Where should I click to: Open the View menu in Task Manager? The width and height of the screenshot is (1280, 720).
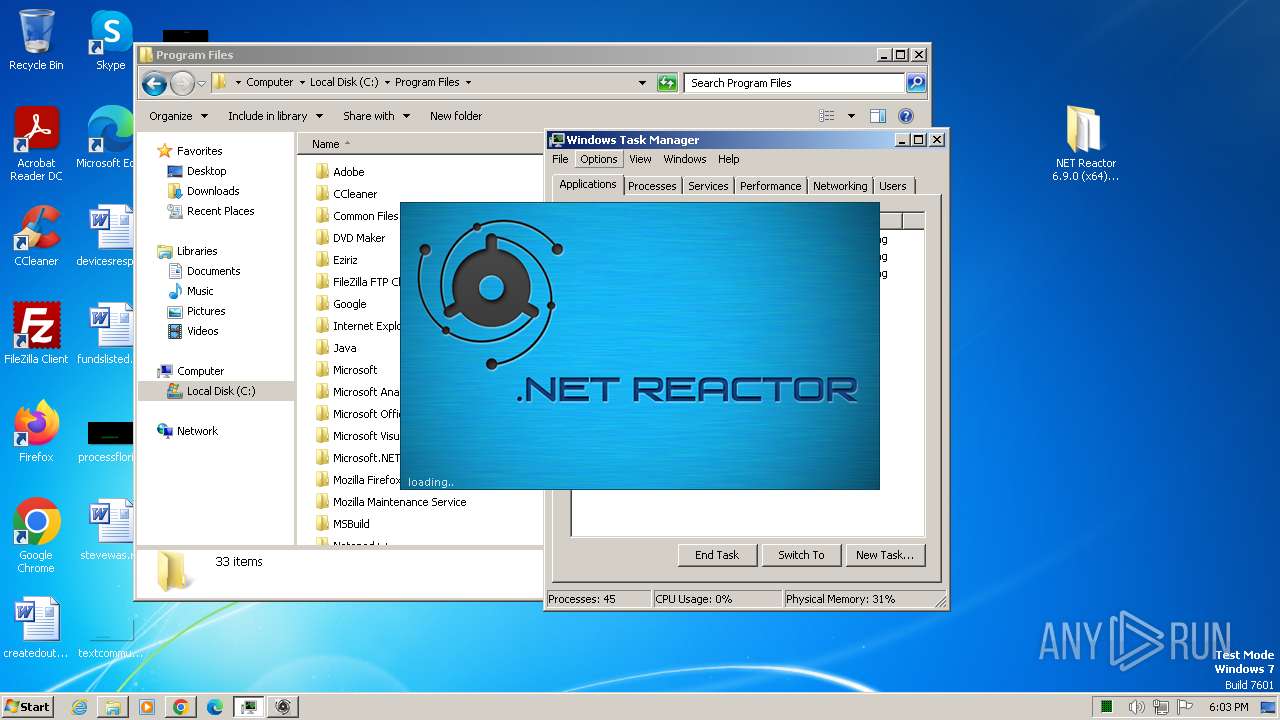tap(640, 159)
